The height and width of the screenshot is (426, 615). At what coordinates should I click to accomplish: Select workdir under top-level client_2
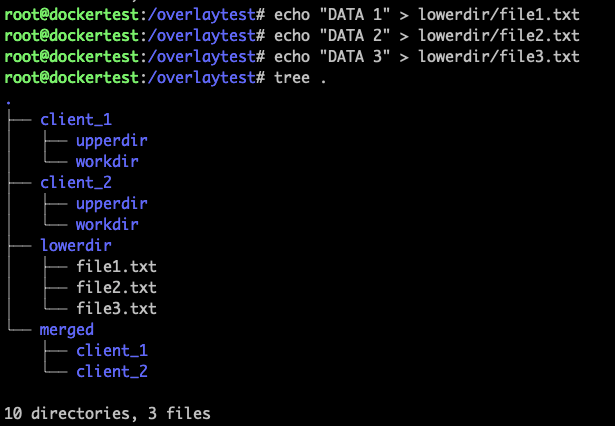pos(106,225)
